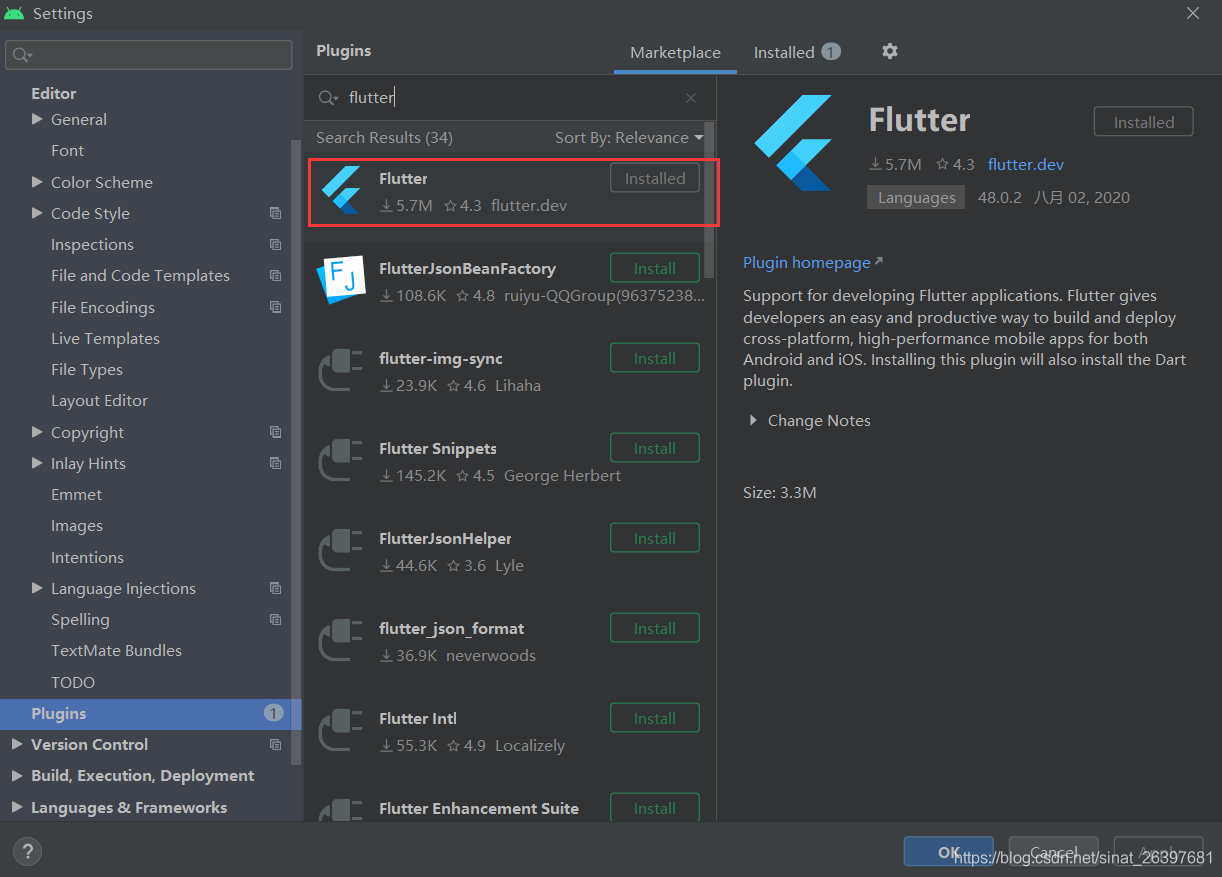This screenshot has height=877, width=1222.
Task: Click the Installed button in plugin details
Action: 1144,122
